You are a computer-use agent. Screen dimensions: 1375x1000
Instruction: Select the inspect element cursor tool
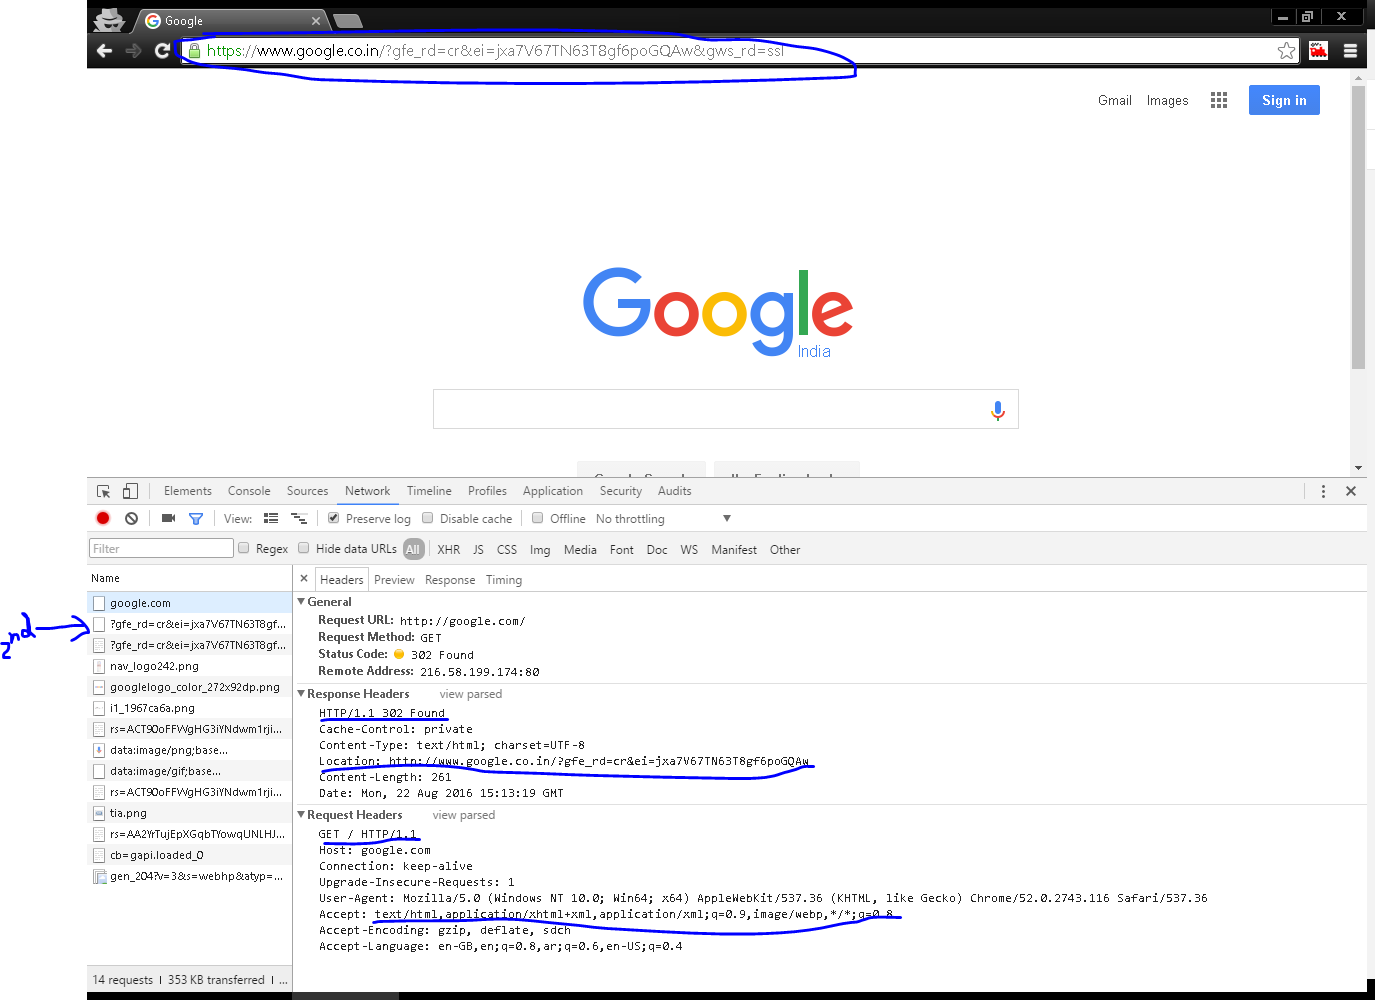click(103, 491)
